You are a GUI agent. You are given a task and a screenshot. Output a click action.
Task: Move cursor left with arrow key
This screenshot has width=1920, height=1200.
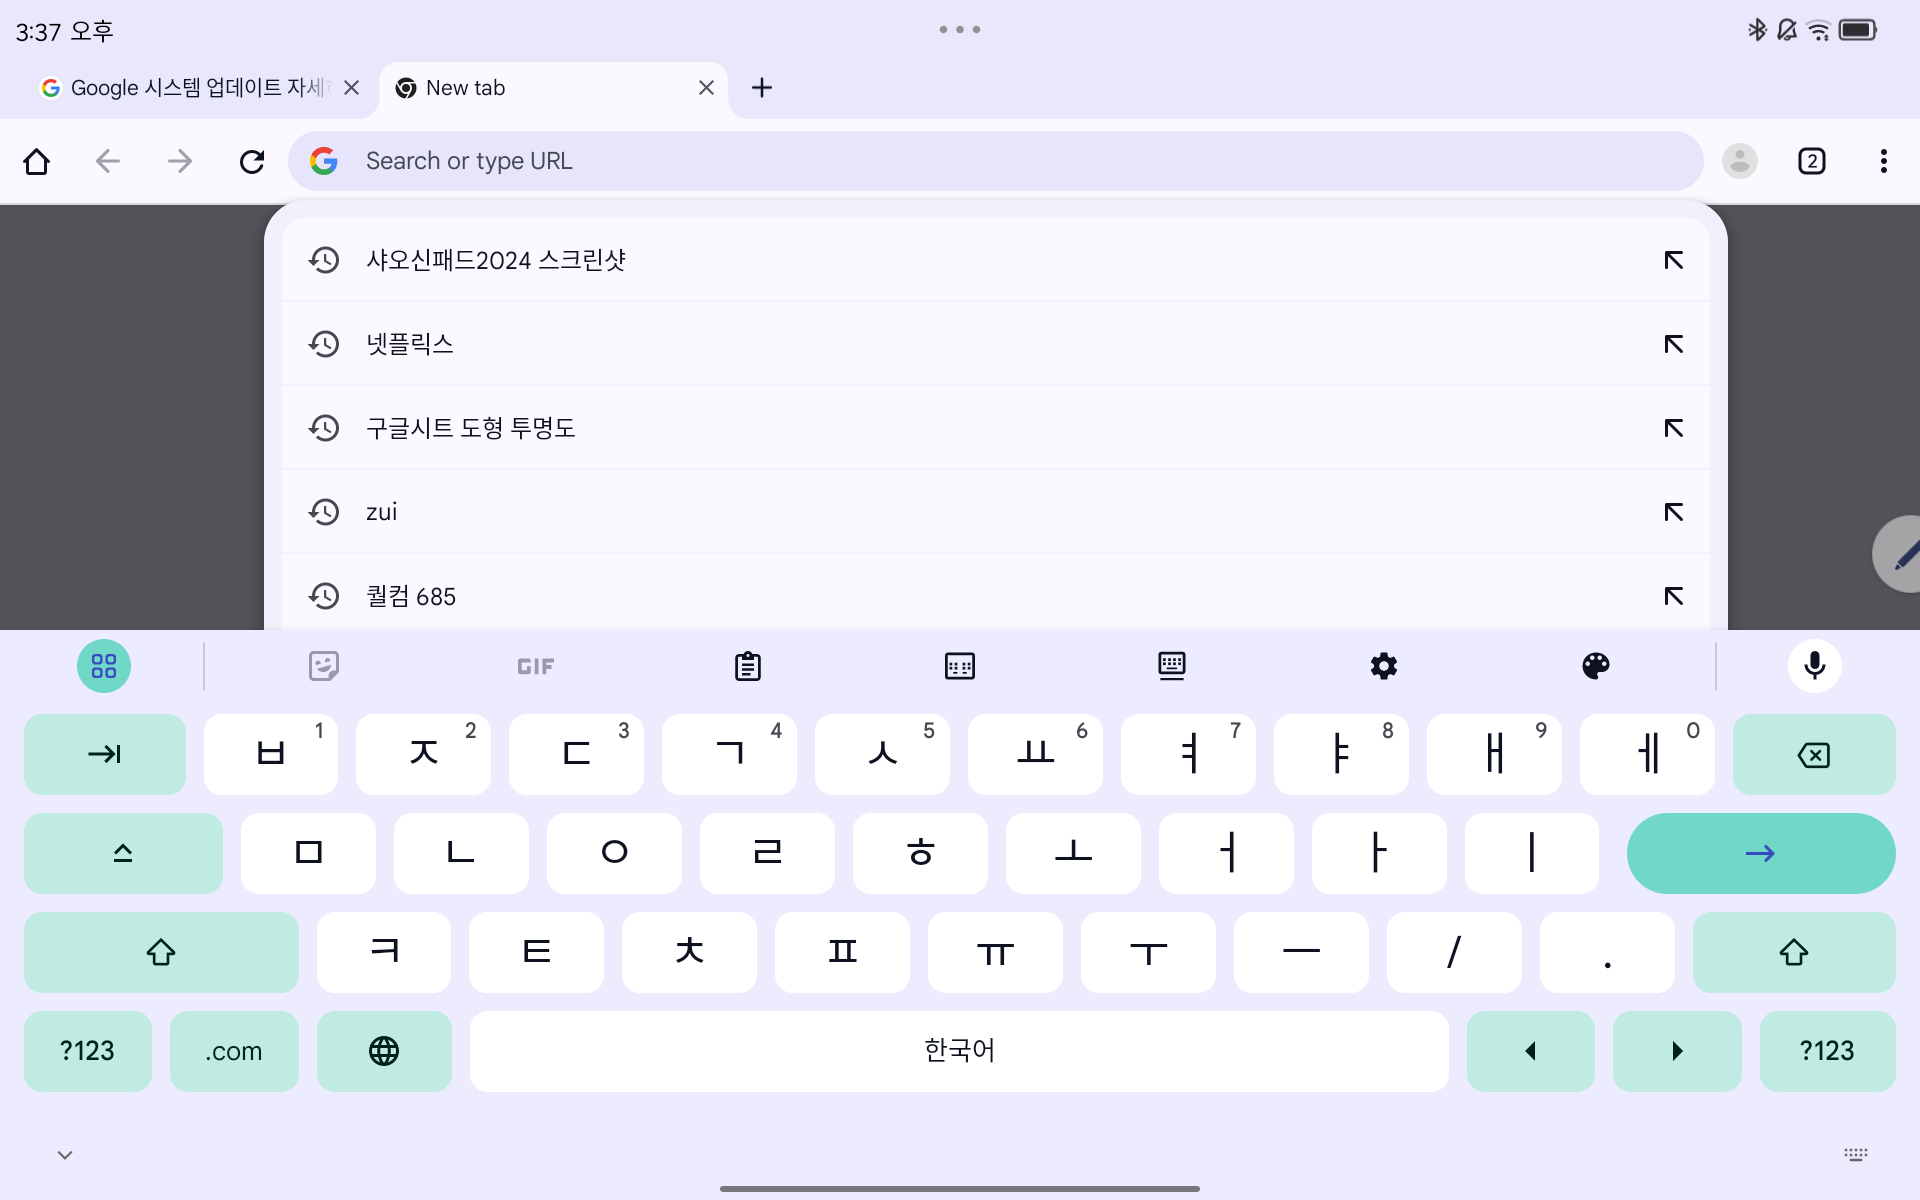click(1531, 1051)
